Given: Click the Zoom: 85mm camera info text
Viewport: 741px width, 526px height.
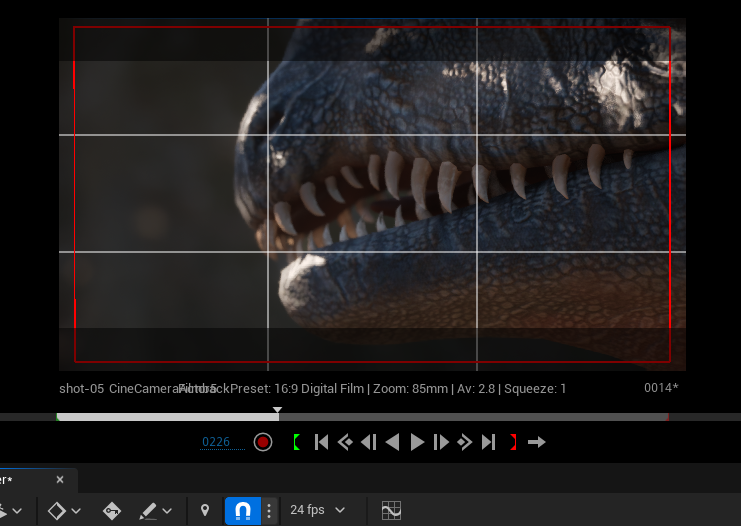Looking at the screenshot, I should [410, 389].
